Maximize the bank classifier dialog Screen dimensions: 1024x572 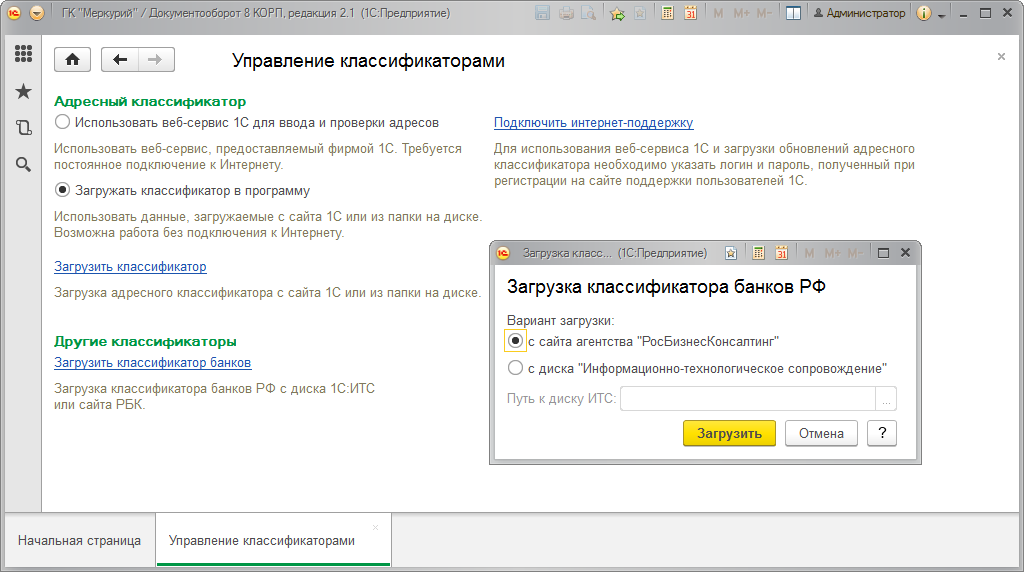883,253
